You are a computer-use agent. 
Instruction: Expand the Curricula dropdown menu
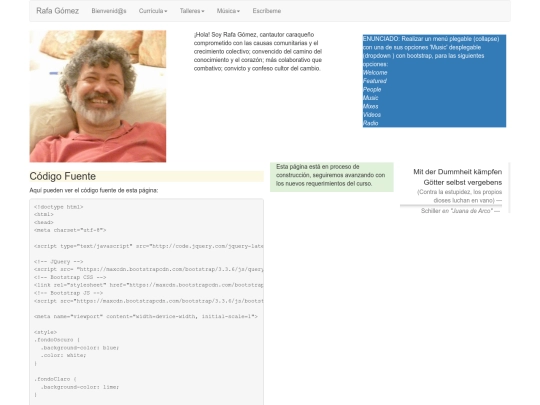[x=153, y=11]
